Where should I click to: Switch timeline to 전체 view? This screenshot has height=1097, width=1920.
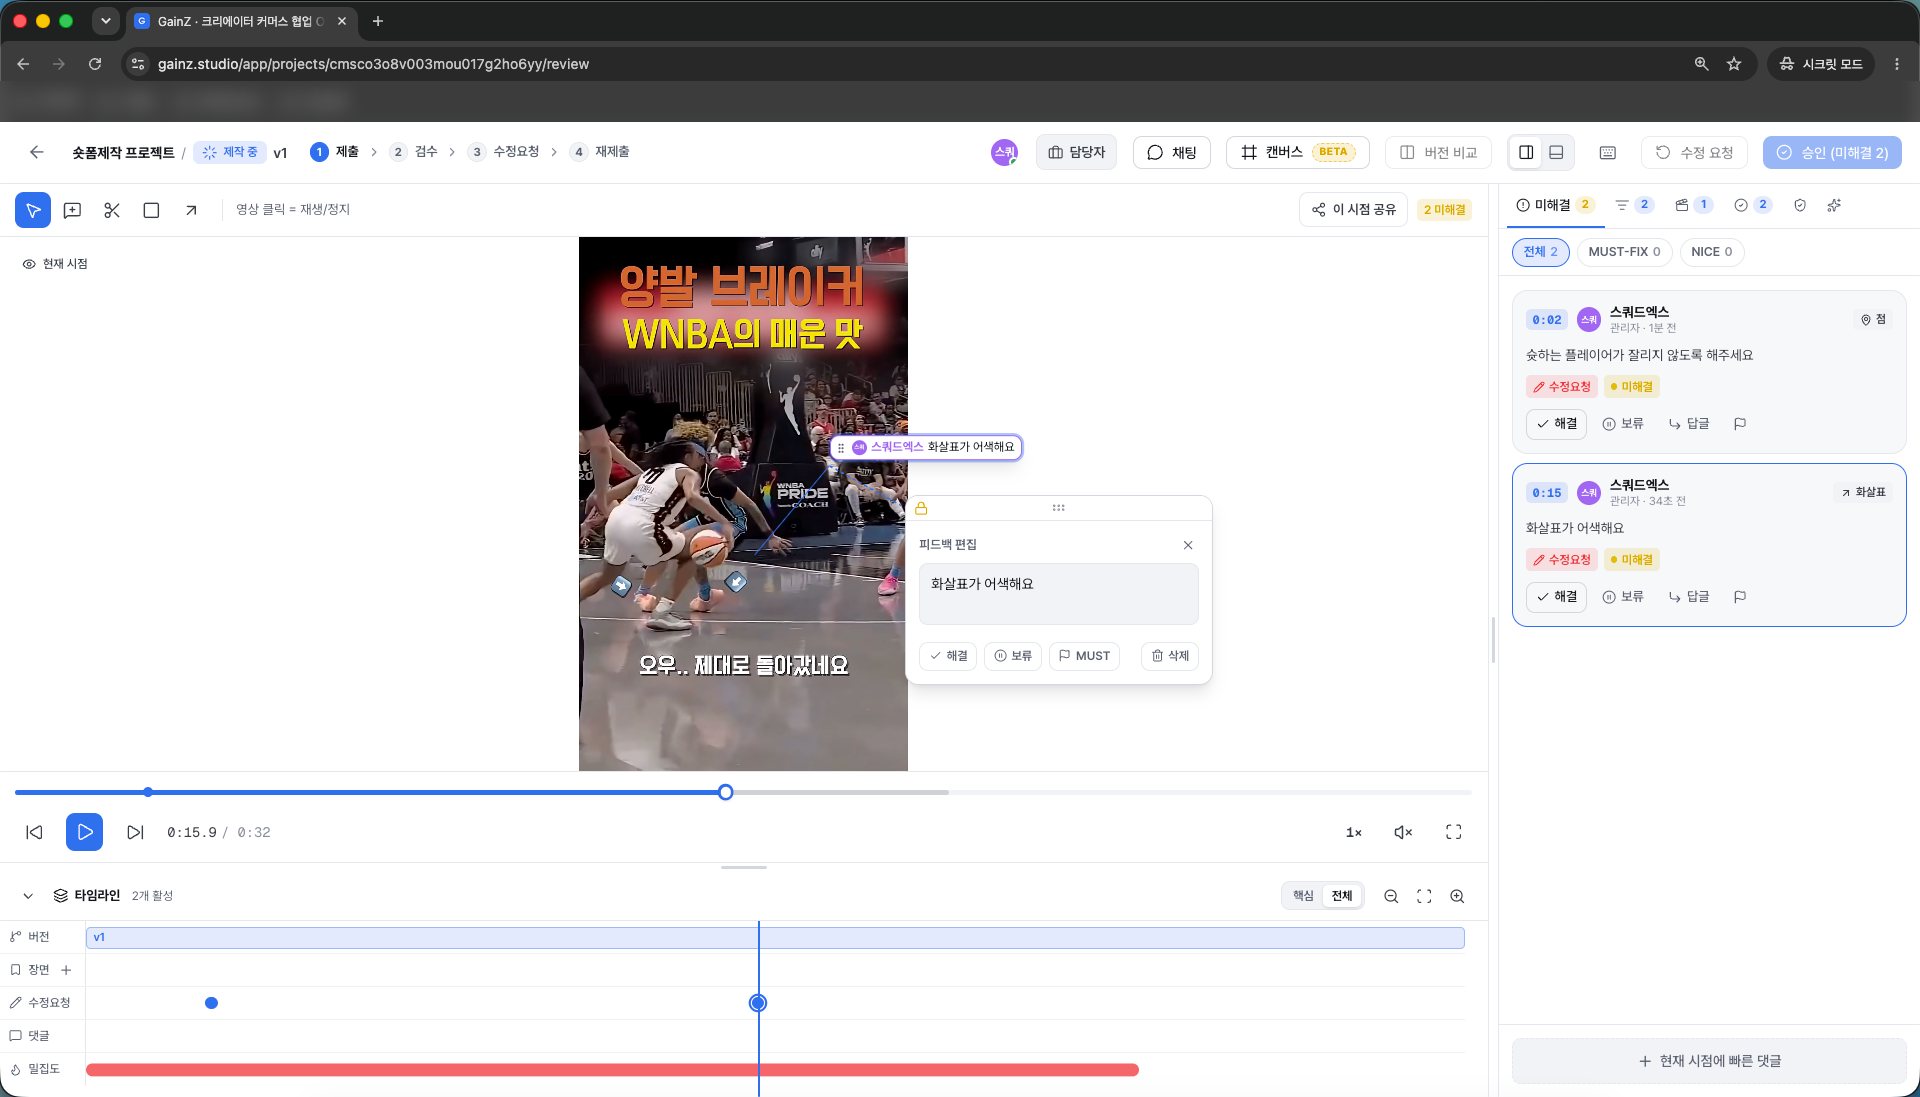click(x=1342, y=896)
